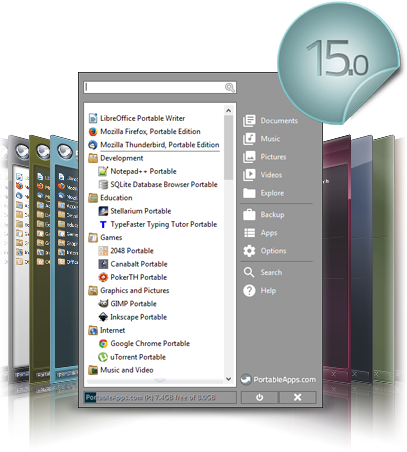Click Apps label text
407x452 pixels.
269,233
